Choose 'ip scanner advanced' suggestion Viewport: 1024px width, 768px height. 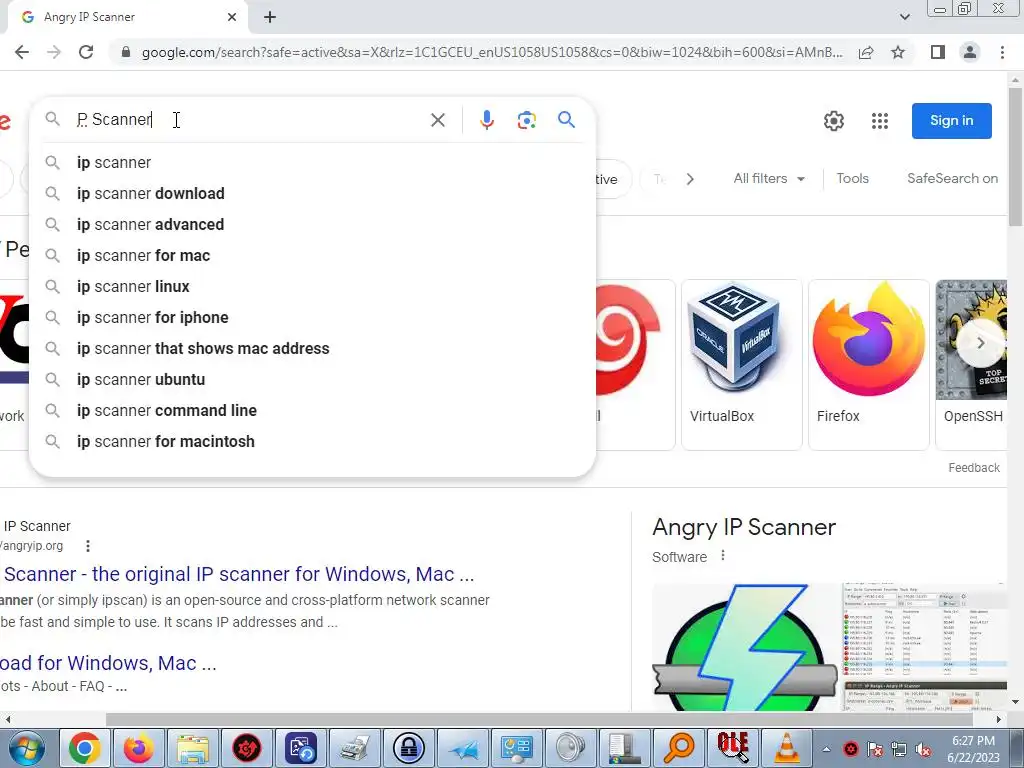click(x=312, y=225)
